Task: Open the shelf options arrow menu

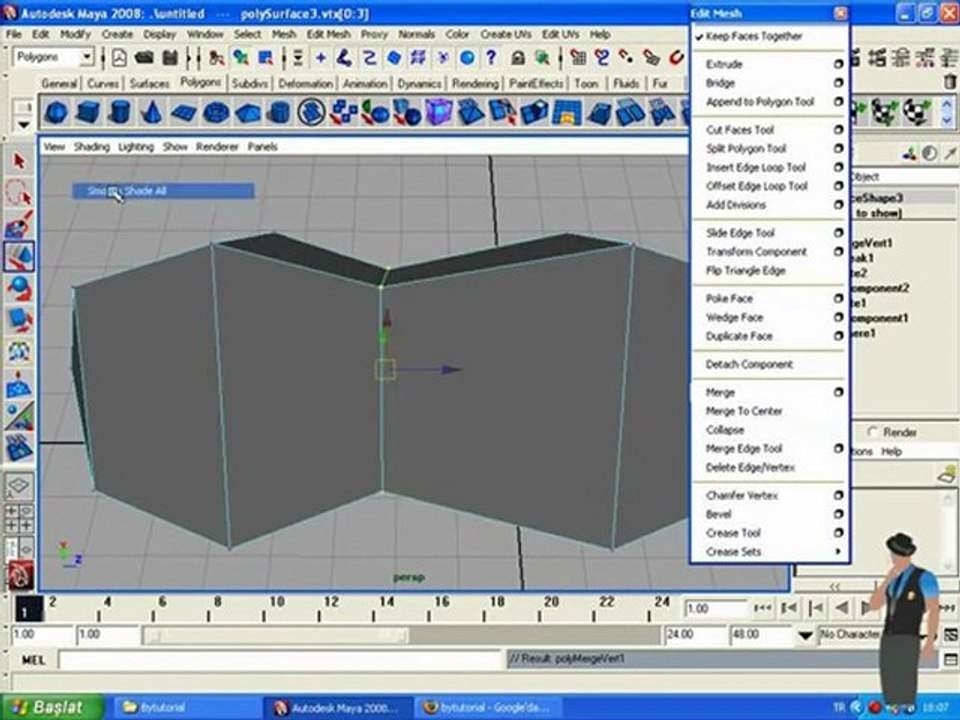Action: click(23, 125)
